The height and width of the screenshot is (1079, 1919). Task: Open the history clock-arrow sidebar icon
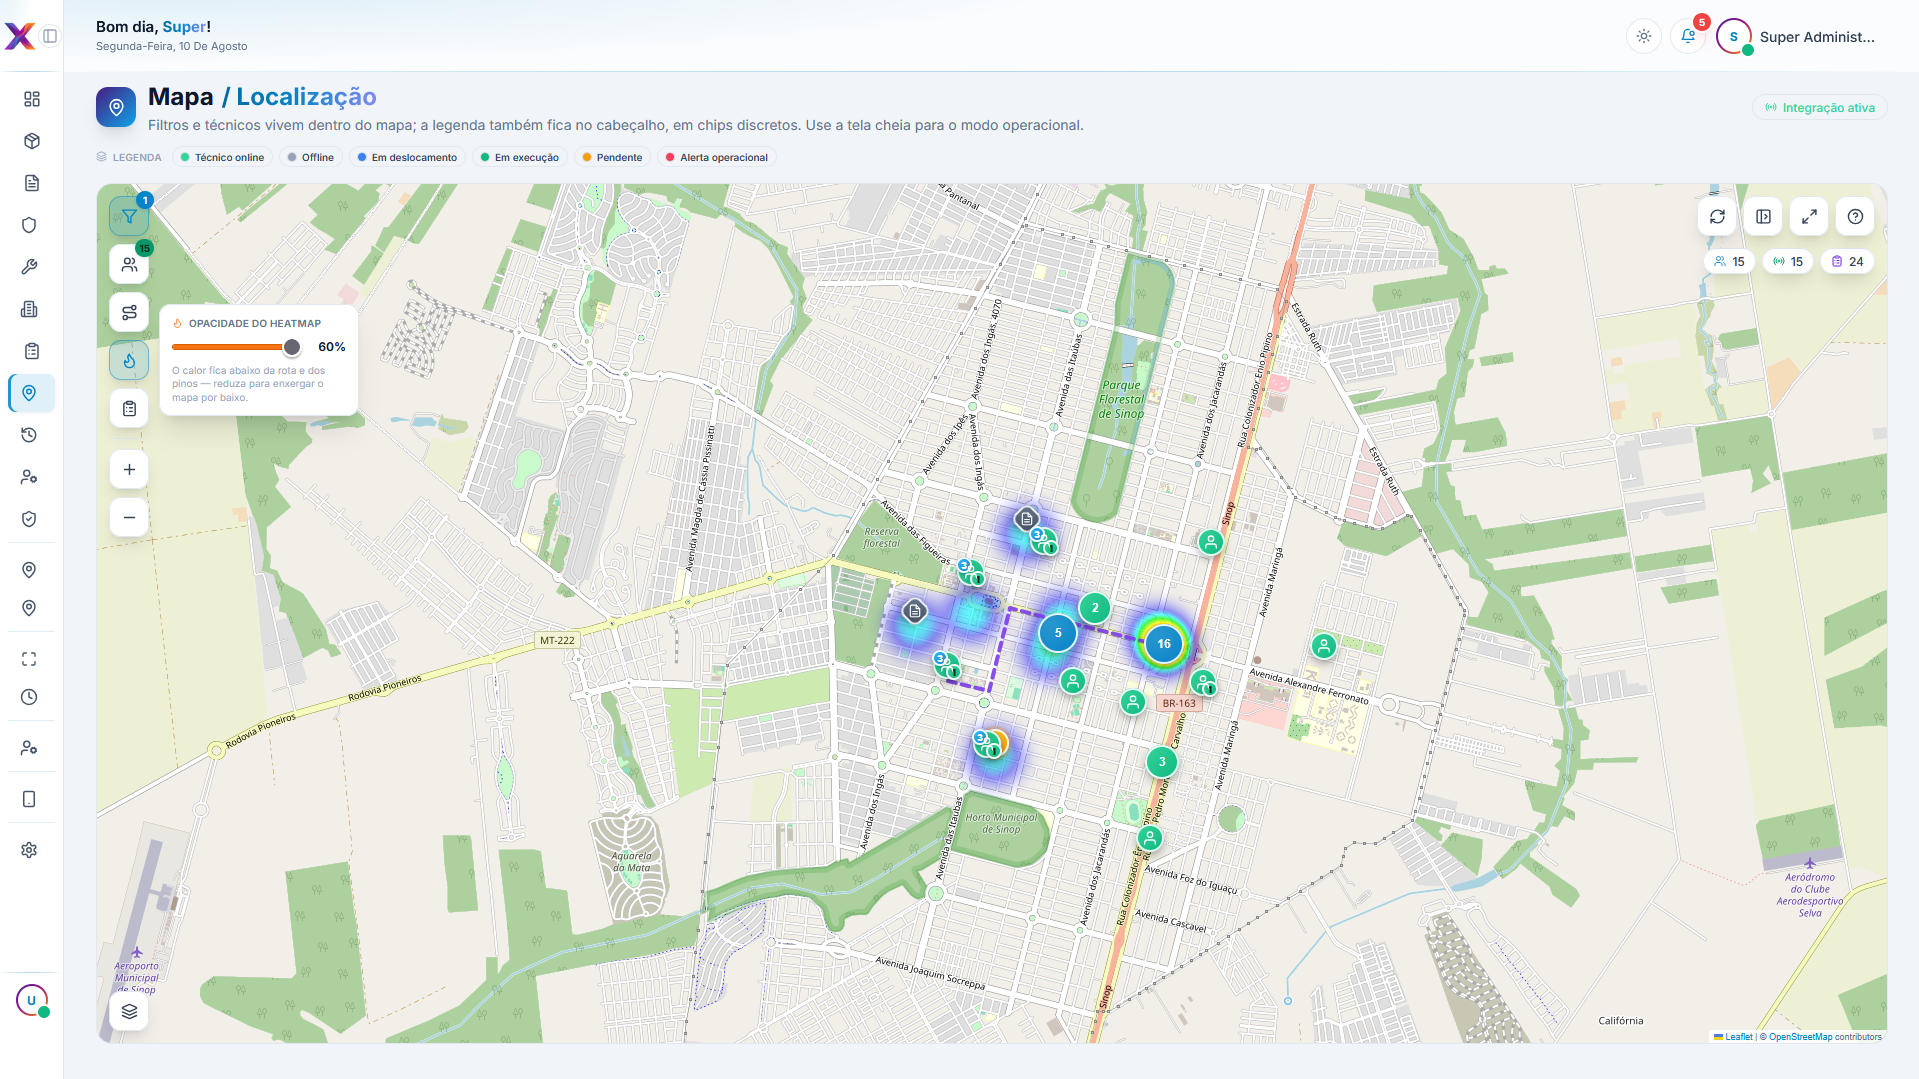[29, 435]
